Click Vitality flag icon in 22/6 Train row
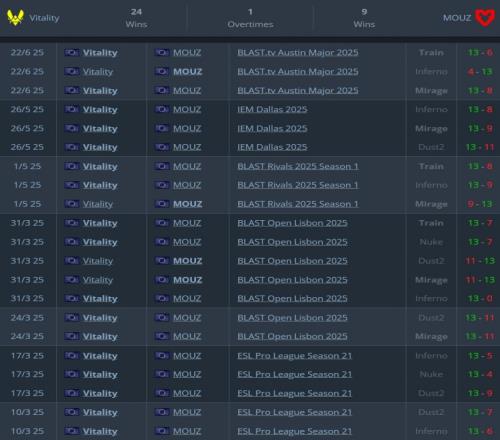Image resolution: width=500 pixels, height=440 pixels. (72, 53)
